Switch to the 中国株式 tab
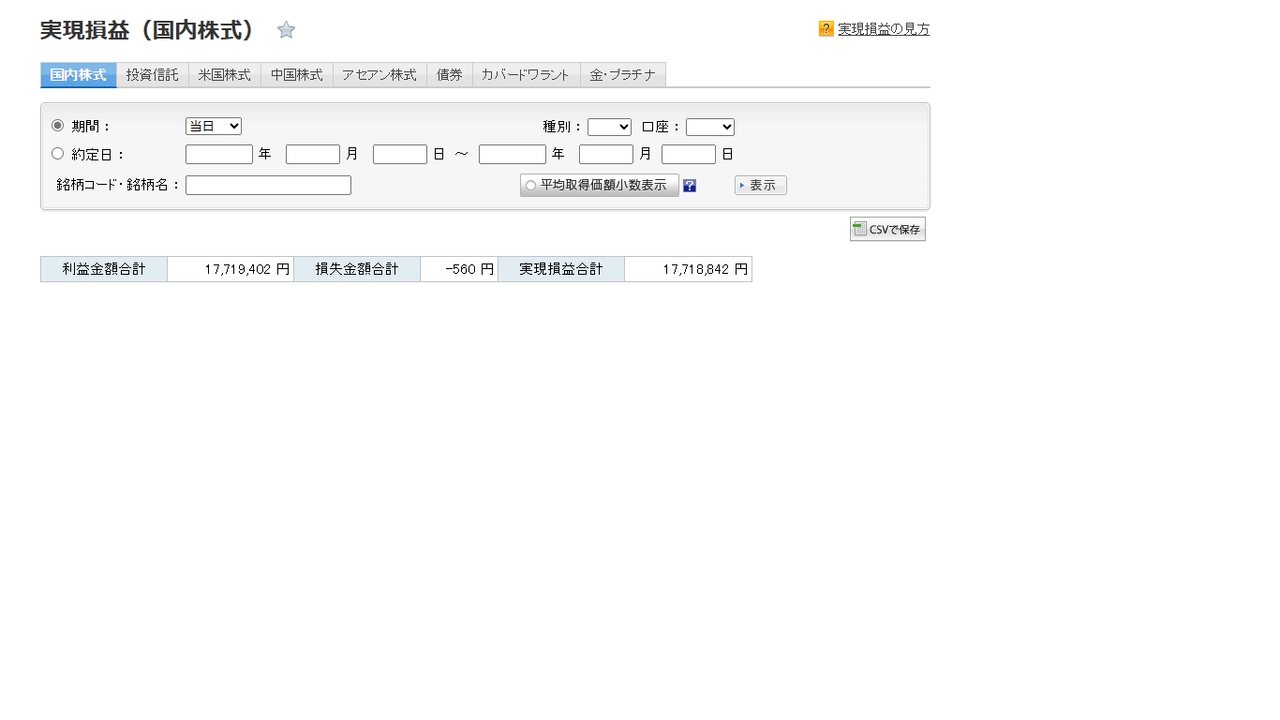Viewport: 1280px width, 720px height. click(x=297, y=75)
